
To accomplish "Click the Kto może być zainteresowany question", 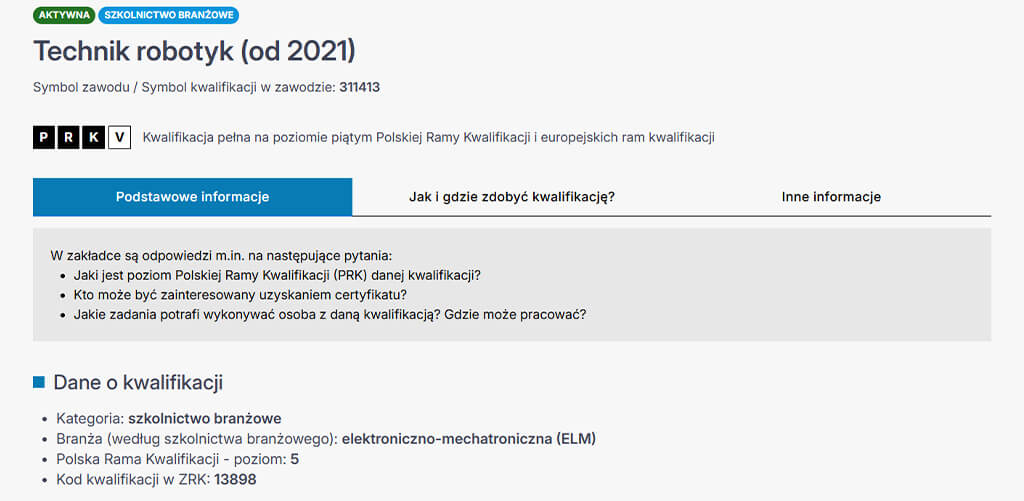I will 240,295.
